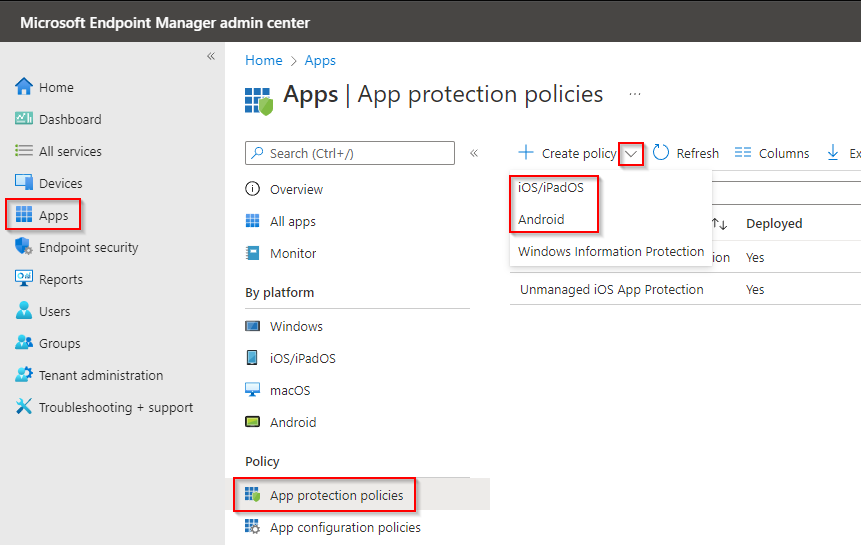Collapse the main left navigation pane

[x=211, y=56]
